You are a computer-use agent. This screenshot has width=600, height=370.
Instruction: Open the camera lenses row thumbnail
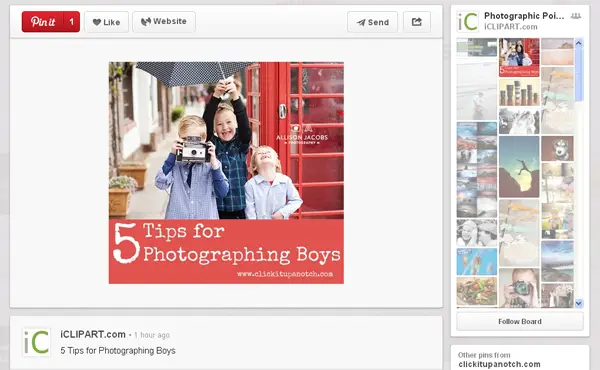(x=519, y=93)
